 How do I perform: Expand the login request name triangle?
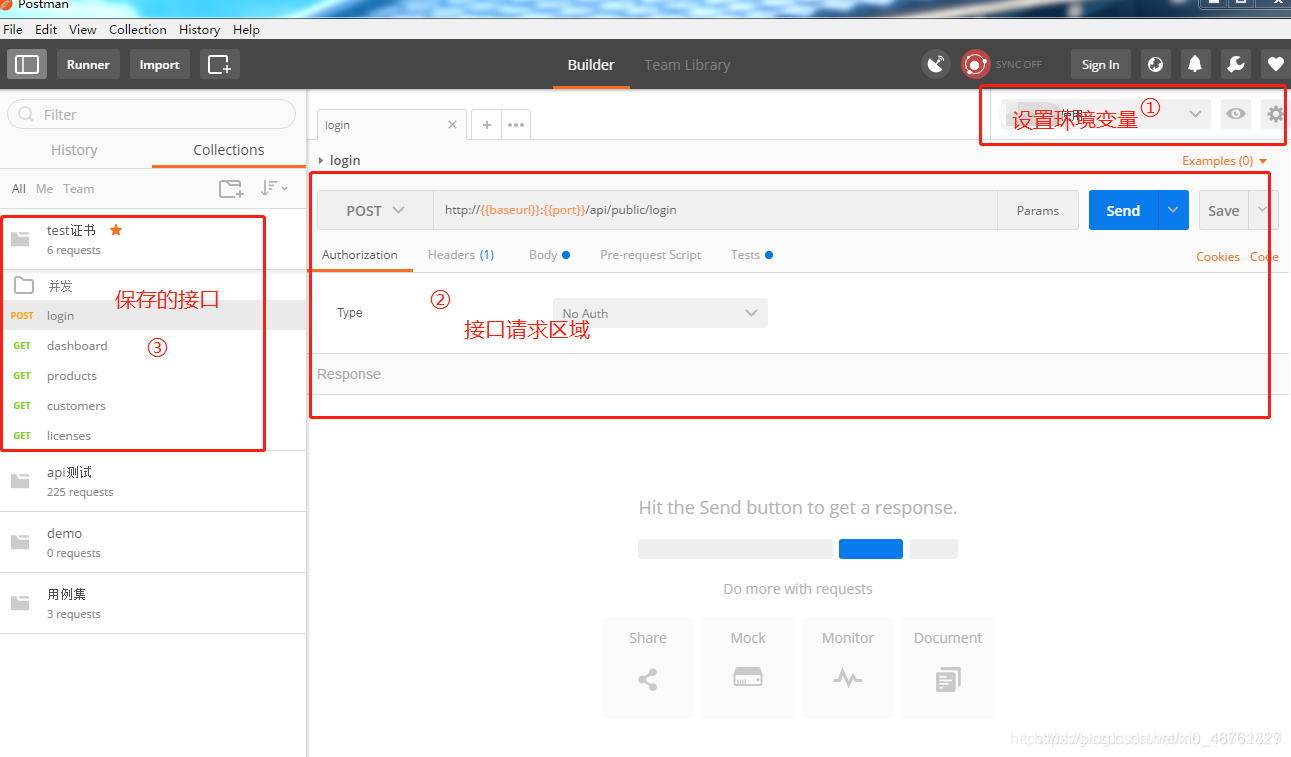point(321,161)
